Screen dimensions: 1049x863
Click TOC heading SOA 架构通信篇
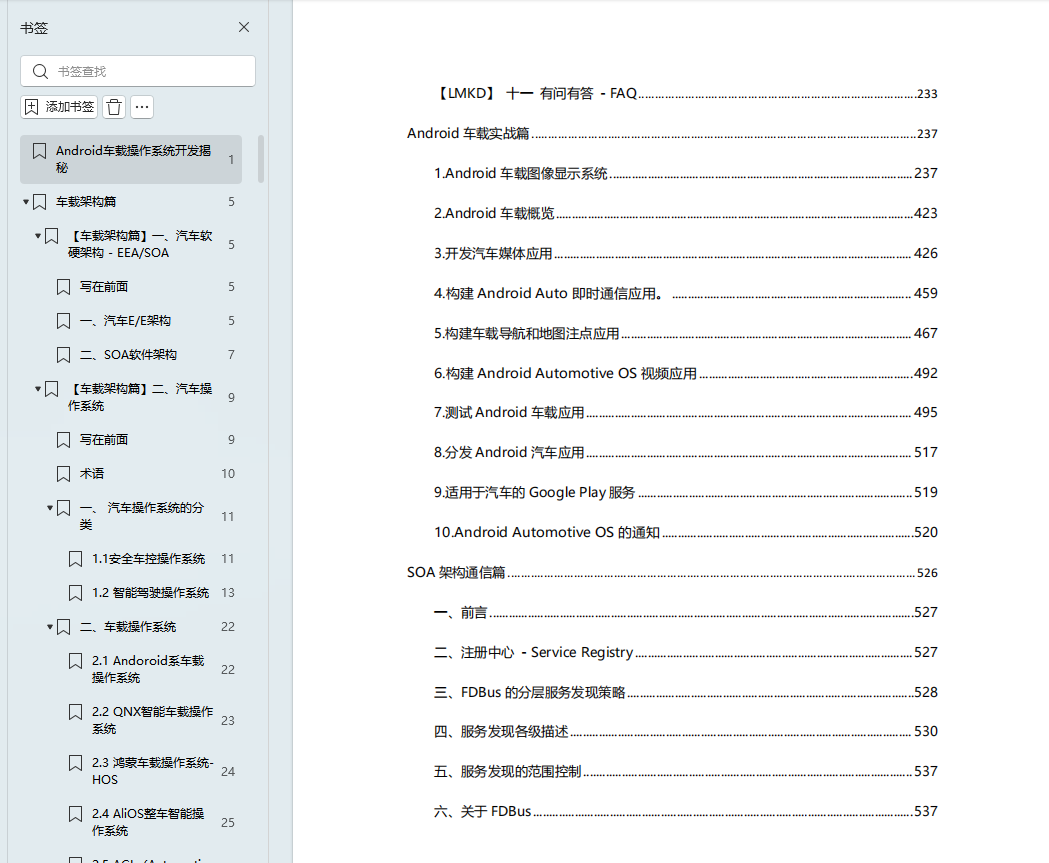pos(672,573)
